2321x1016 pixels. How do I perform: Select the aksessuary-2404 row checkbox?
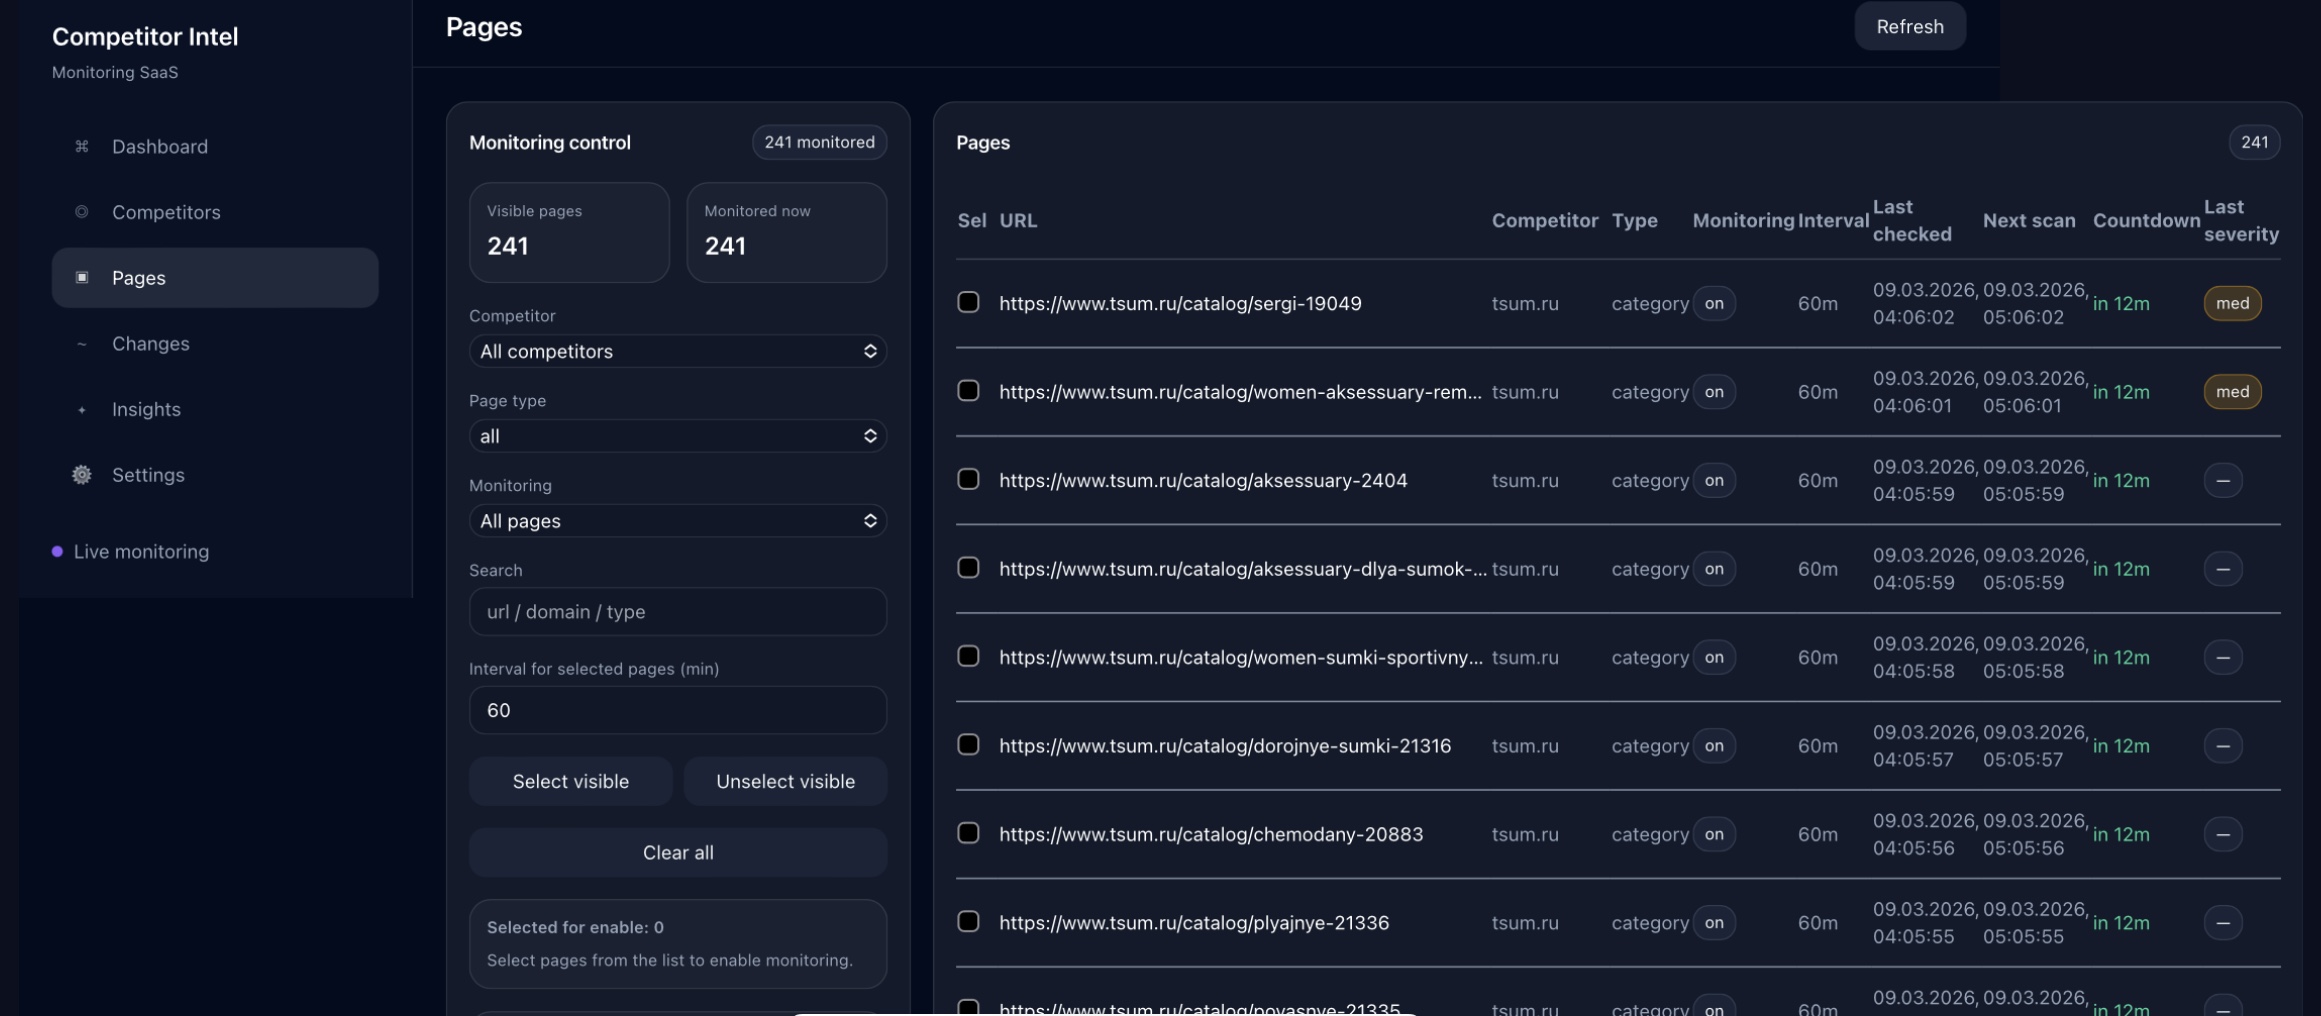[x=968, y=480]
